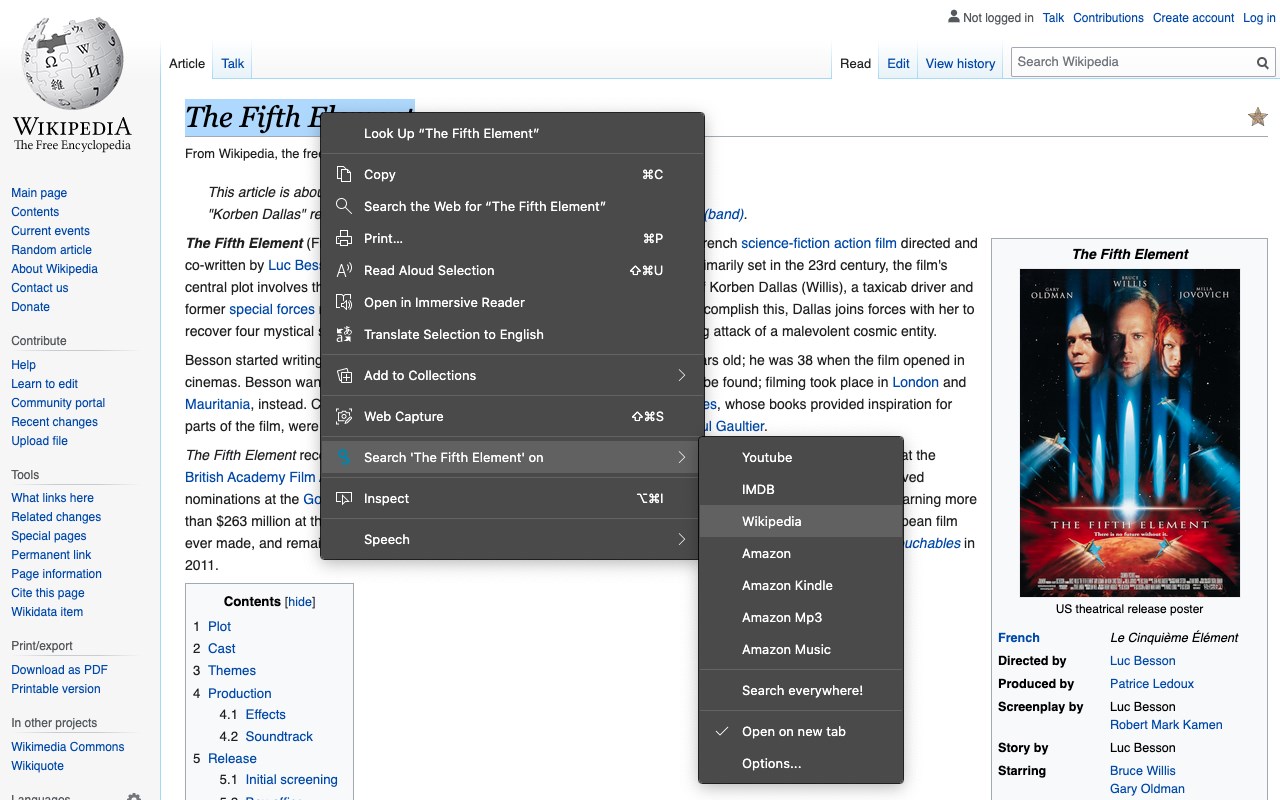
Task: Click the Mauritania link in article
Action: 217,404
